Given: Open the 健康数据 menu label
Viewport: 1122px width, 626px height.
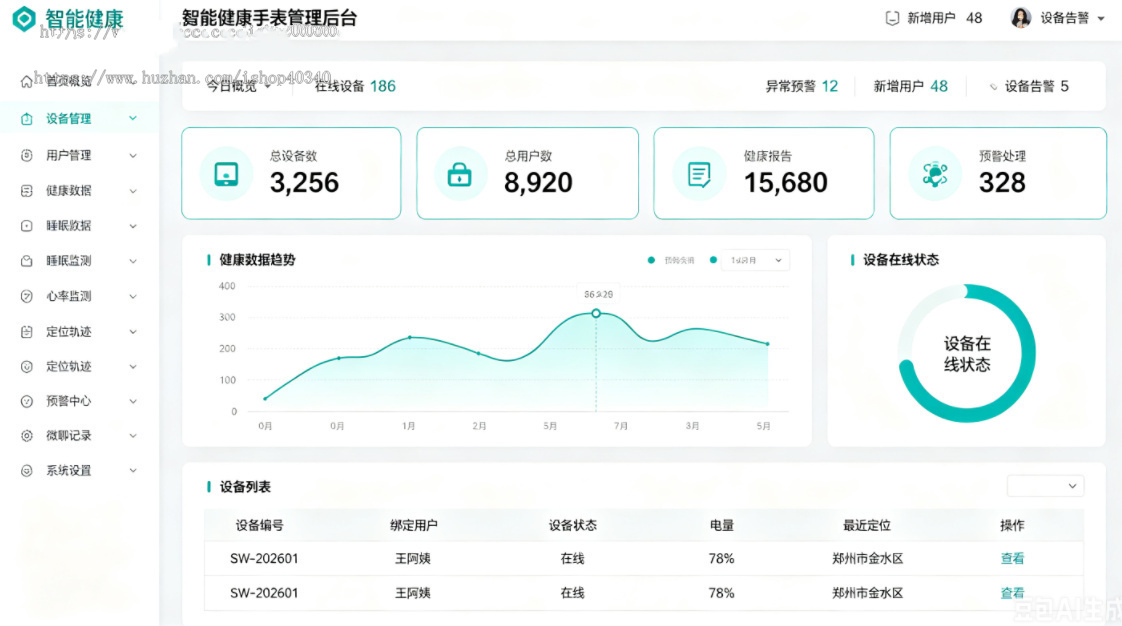Looking at the screenshot, I should pos(69,190).
